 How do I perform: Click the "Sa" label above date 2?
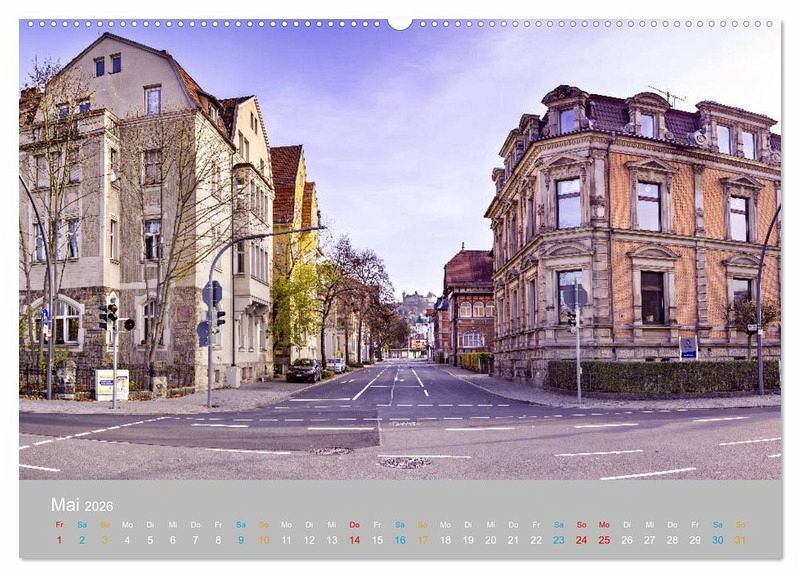pos(82,524)
